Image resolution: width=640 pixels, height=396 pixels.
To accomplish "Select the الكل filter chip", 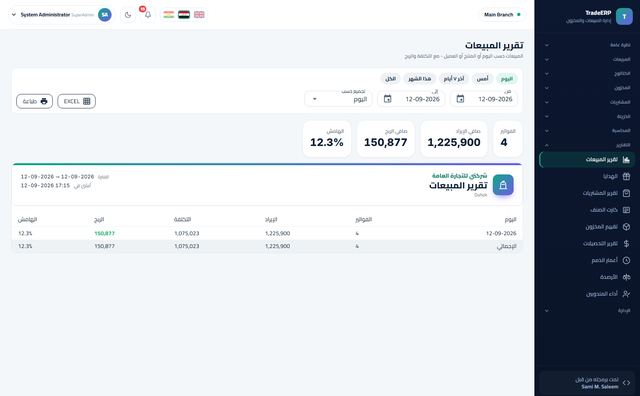I will [x=391, y=78].
